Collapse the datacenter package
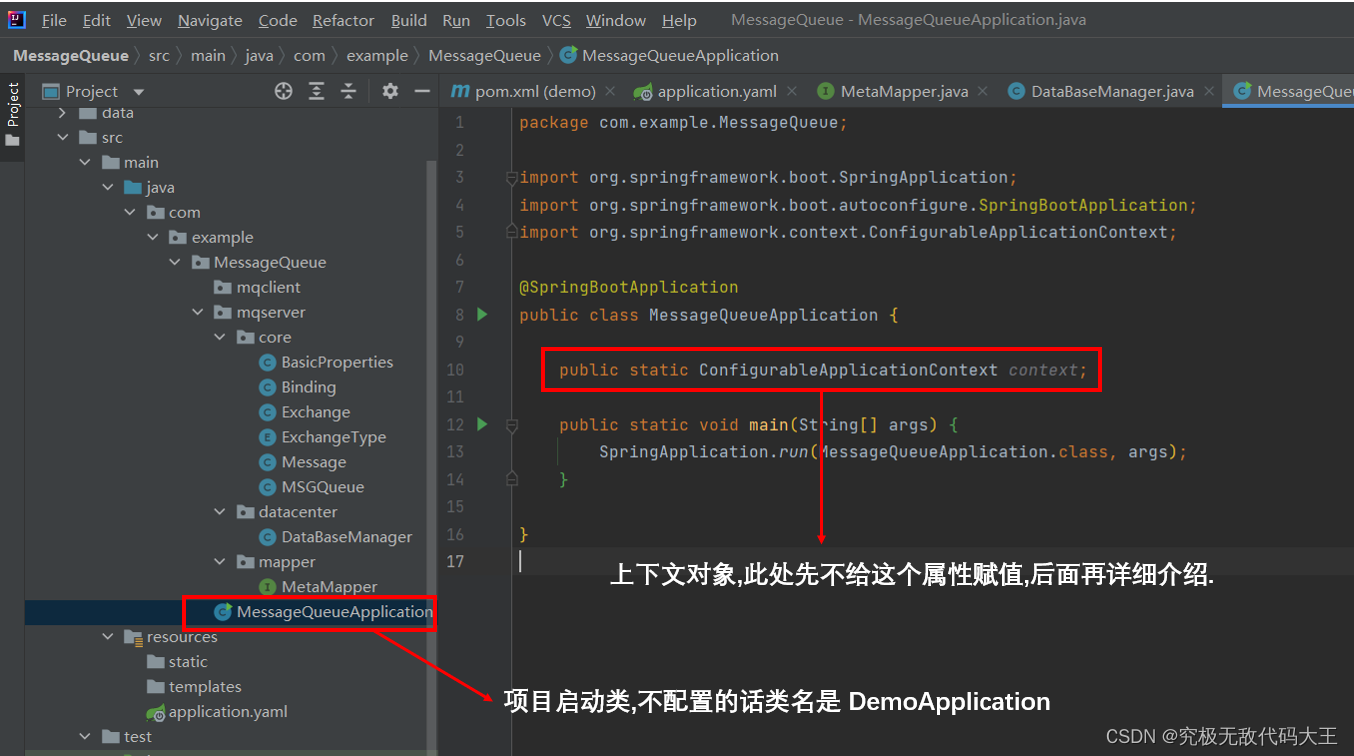The image size is (1354, 756). tap(219, 512)
